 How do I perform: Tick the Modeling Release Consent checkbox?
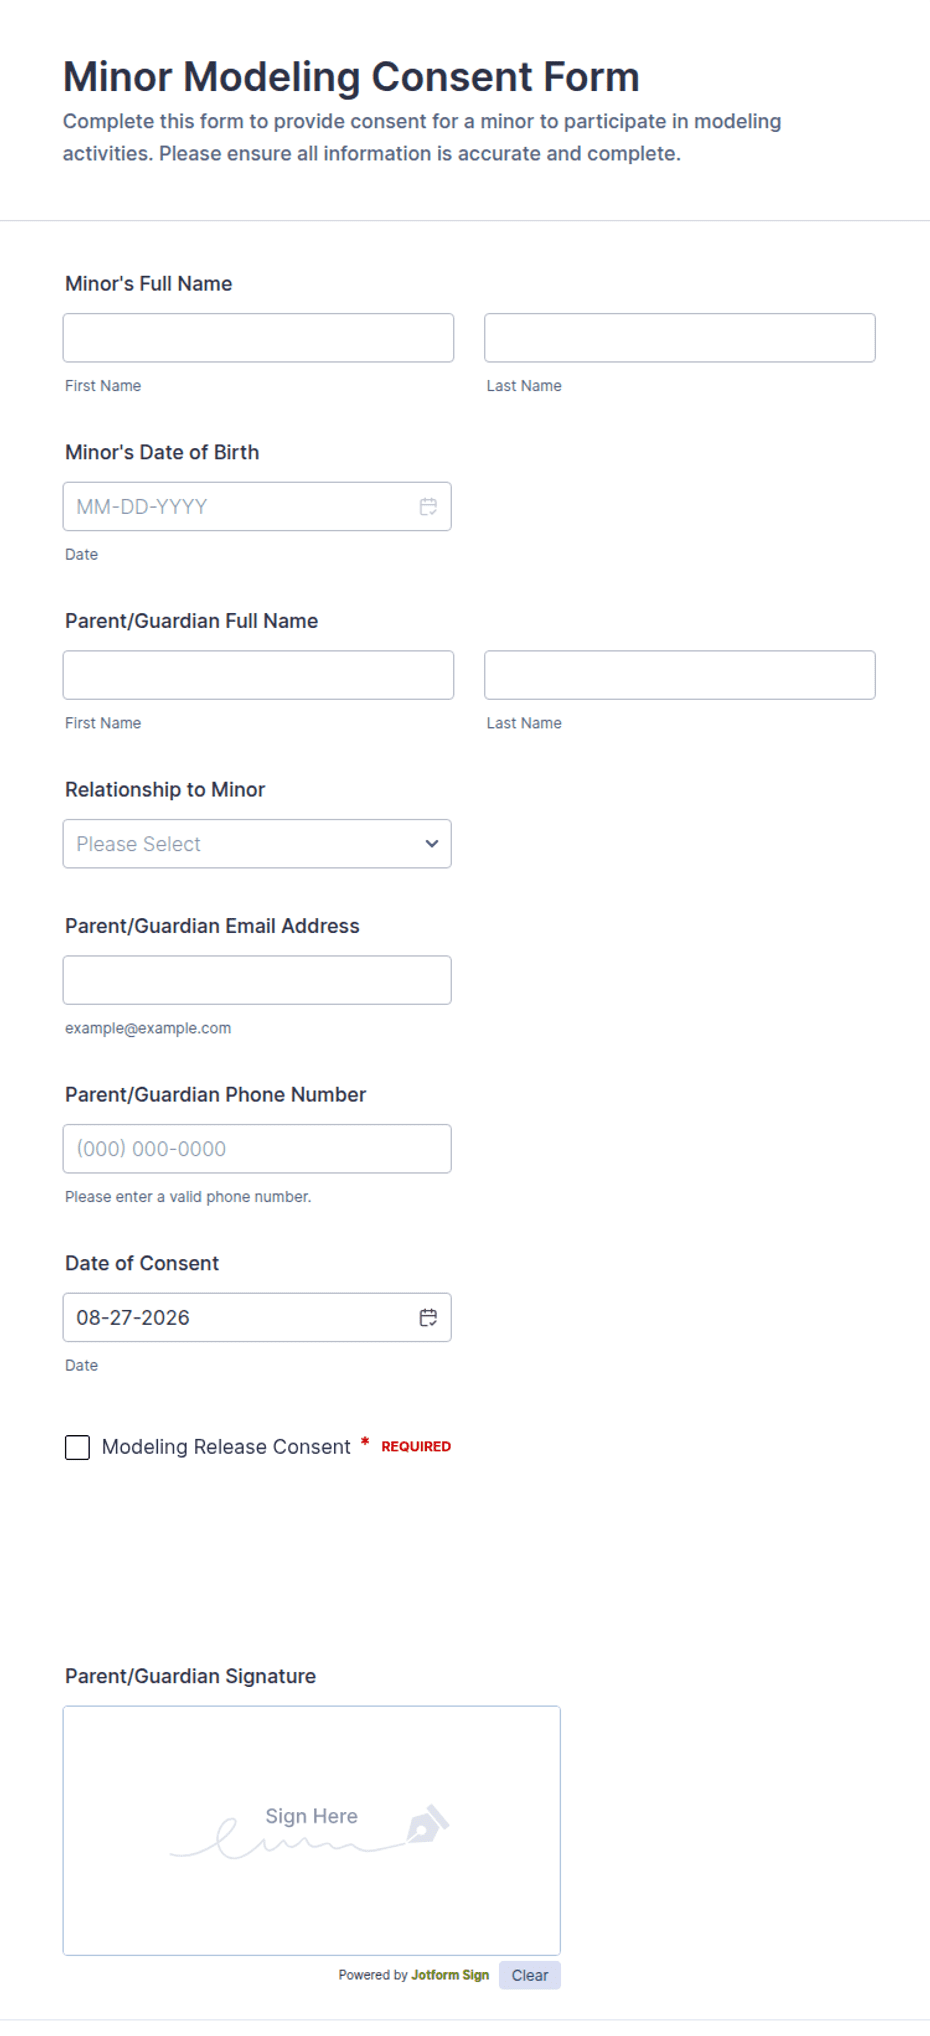(x=77, y=1447)
